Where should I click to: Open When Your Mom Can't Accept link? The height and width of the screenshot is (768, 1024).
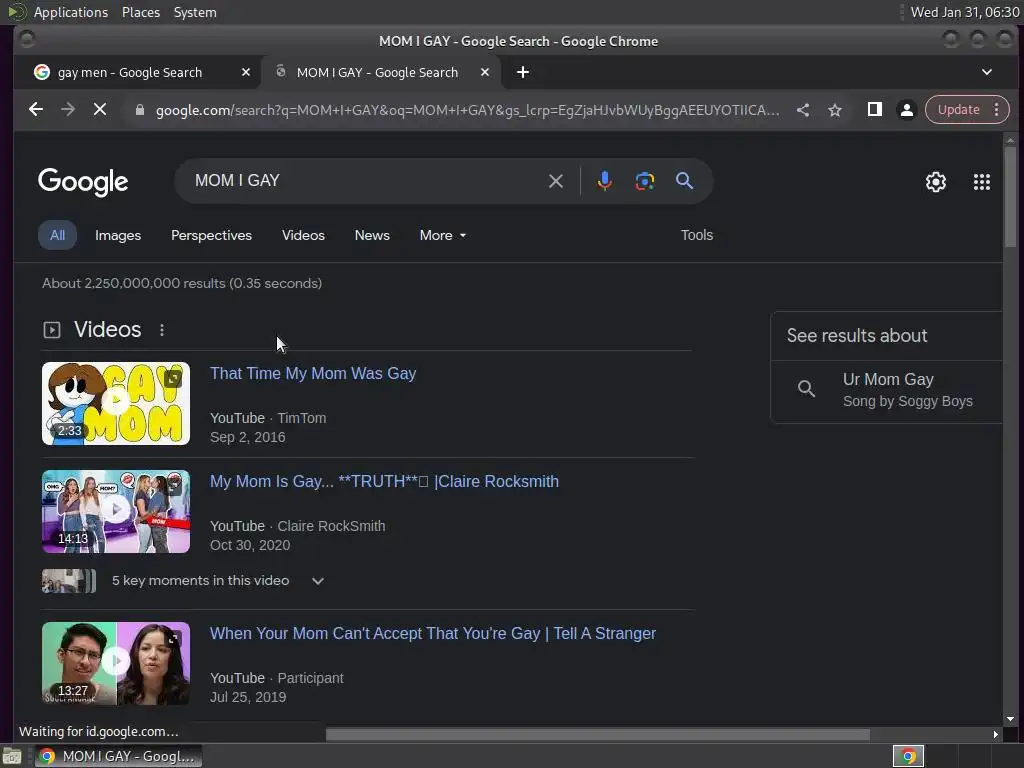tap(433, 633)
